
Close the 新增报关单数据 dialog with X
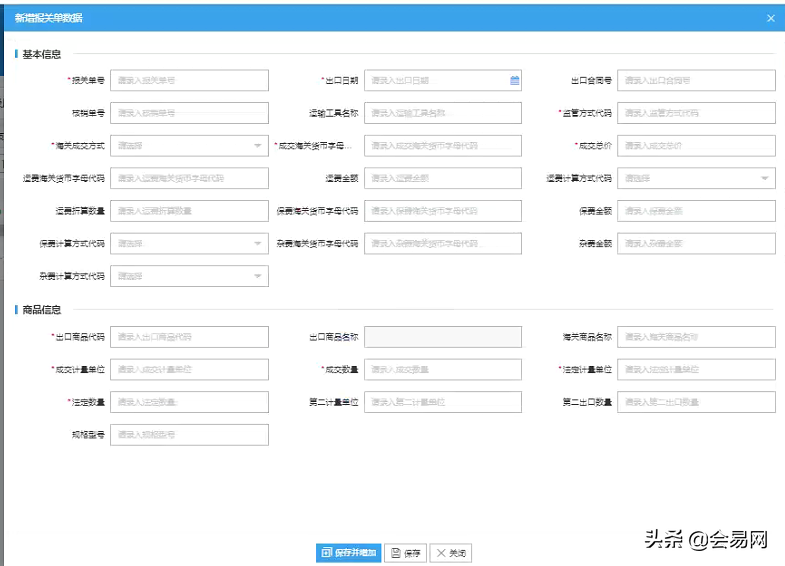pos(770,18)
